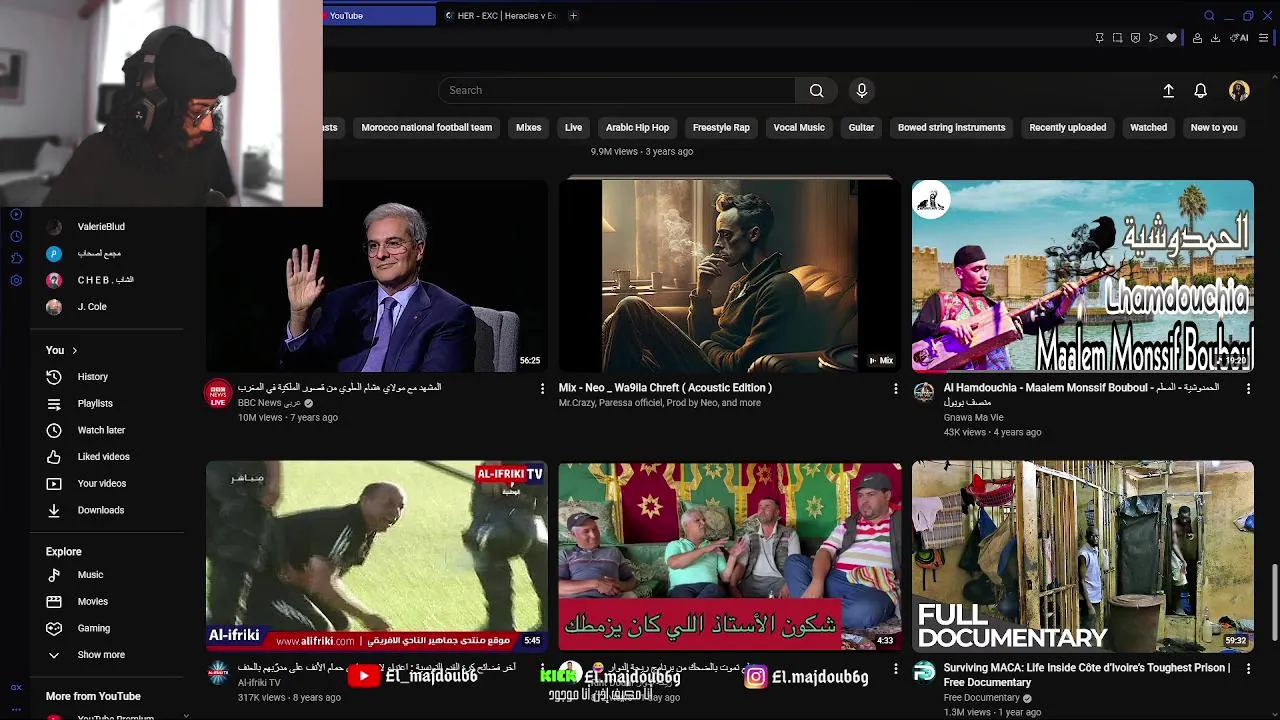Click the Free Documentary channel avatar

click(x=924, y=672)
